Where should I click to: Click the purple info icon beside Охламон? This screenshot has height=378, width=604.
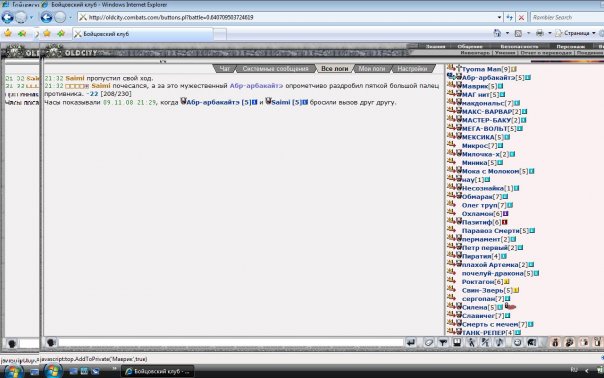click(x=505, y=214)
